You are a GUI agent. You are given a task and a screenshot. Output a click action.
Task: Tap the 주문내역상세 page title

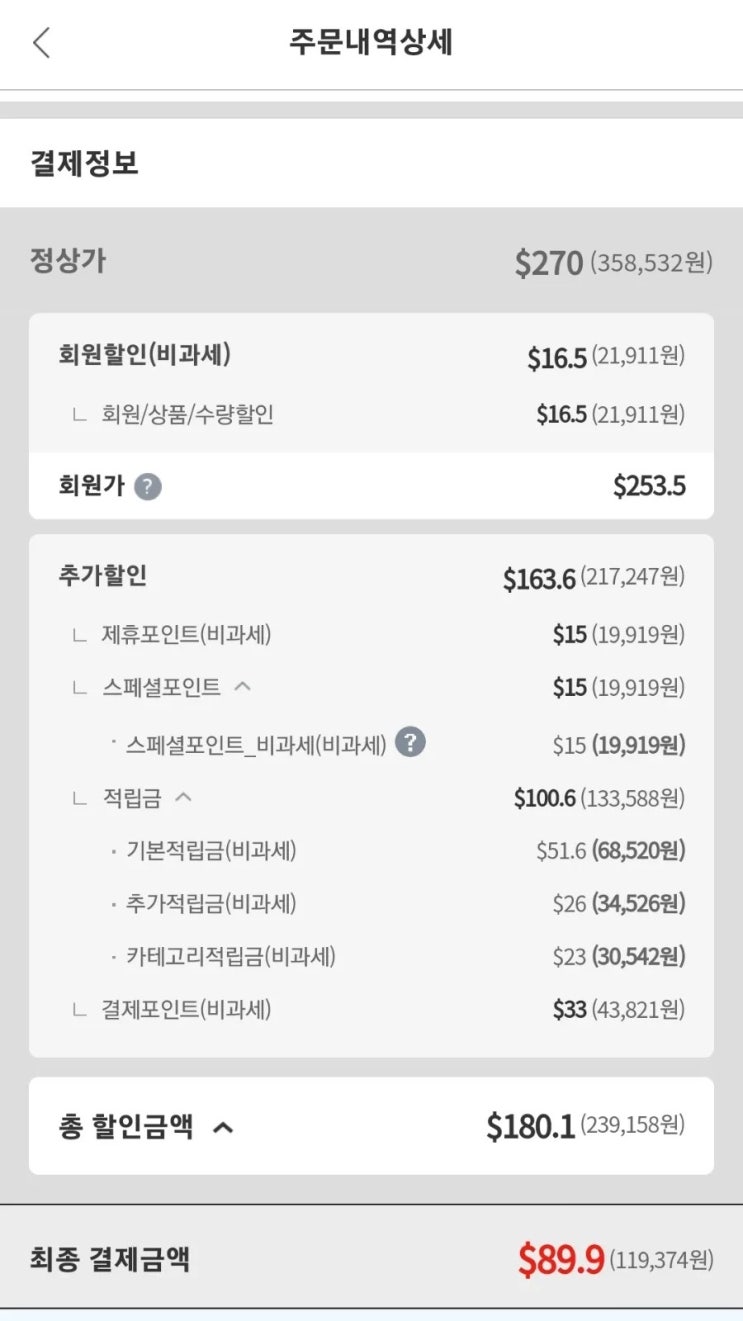tap(371, 43)
